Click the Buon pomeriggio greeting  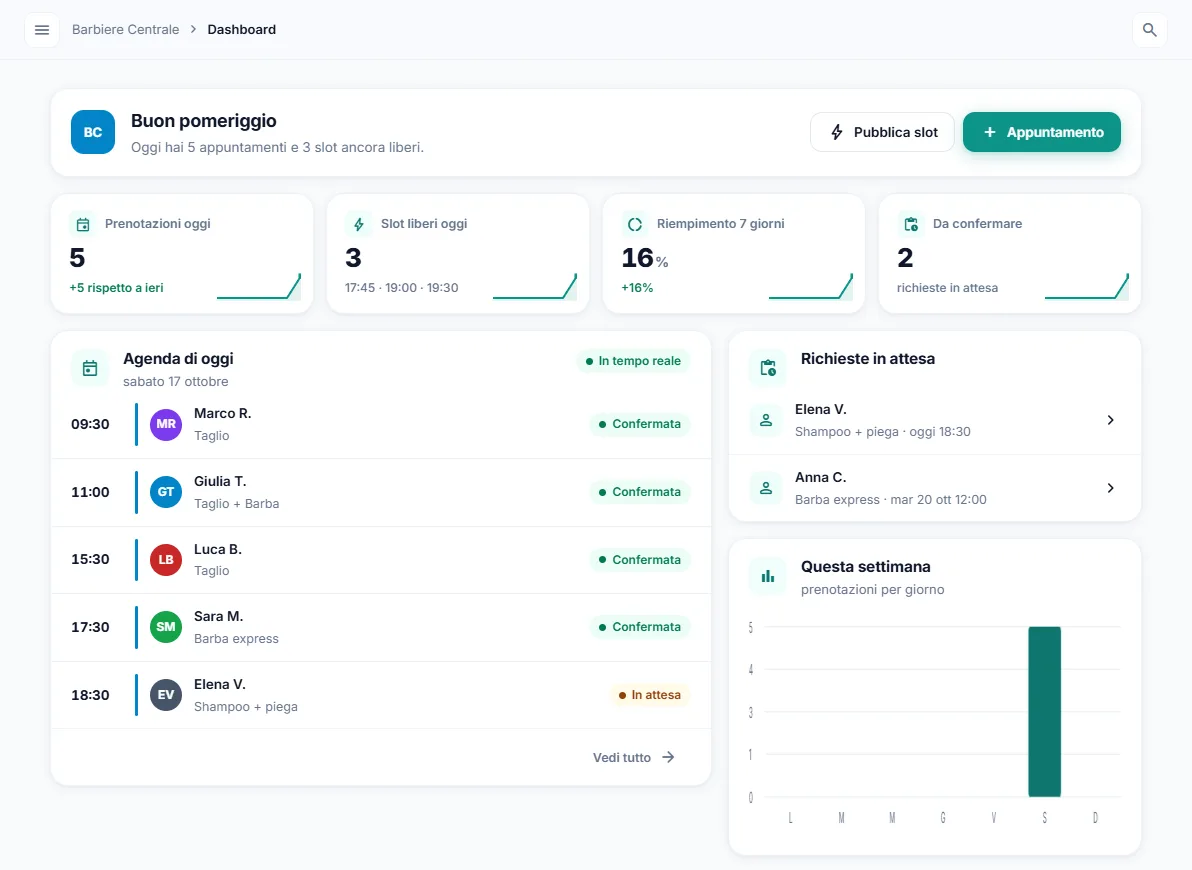[204, 121]
